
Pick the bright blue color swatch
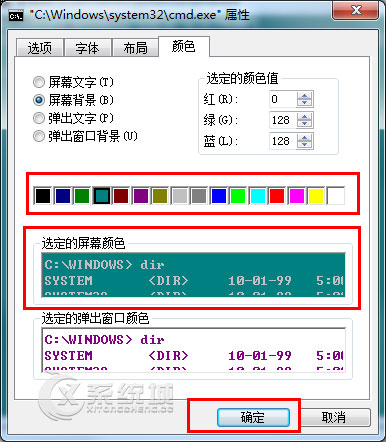click(x=218, y=196)
